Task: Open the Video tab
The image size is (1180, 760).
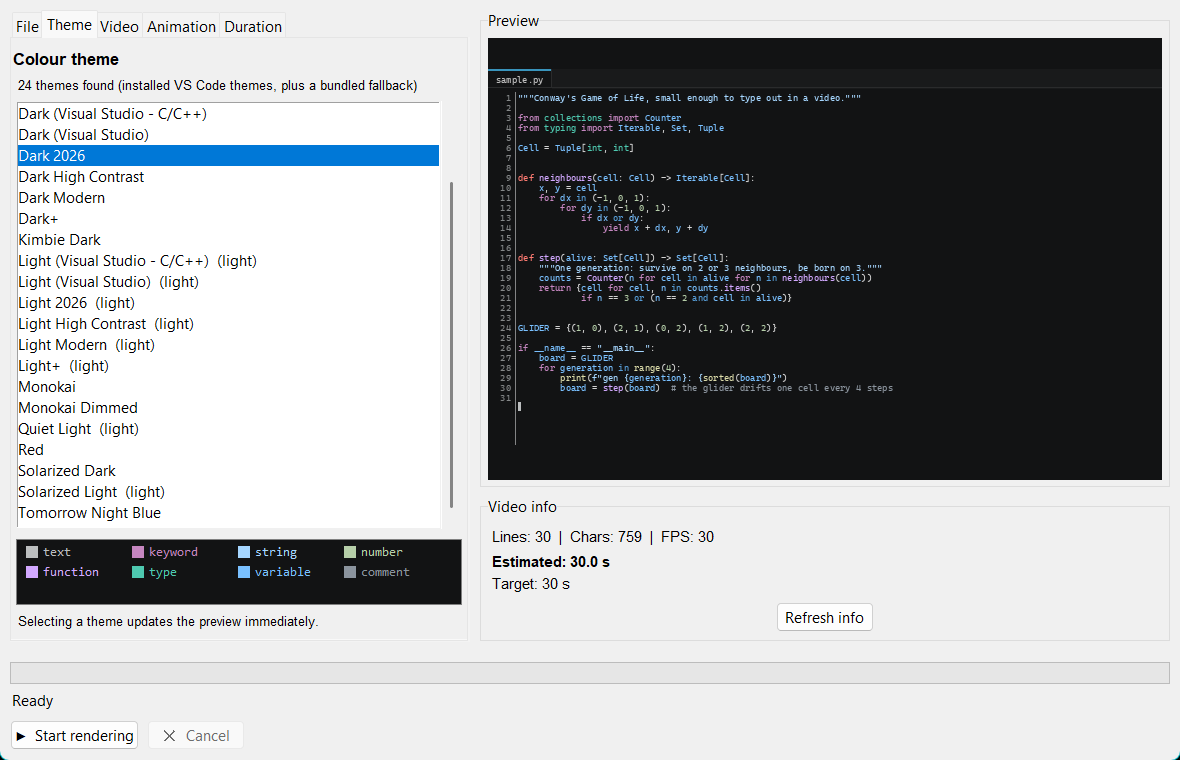Action: pyautogui.click(x=119, y=26)
